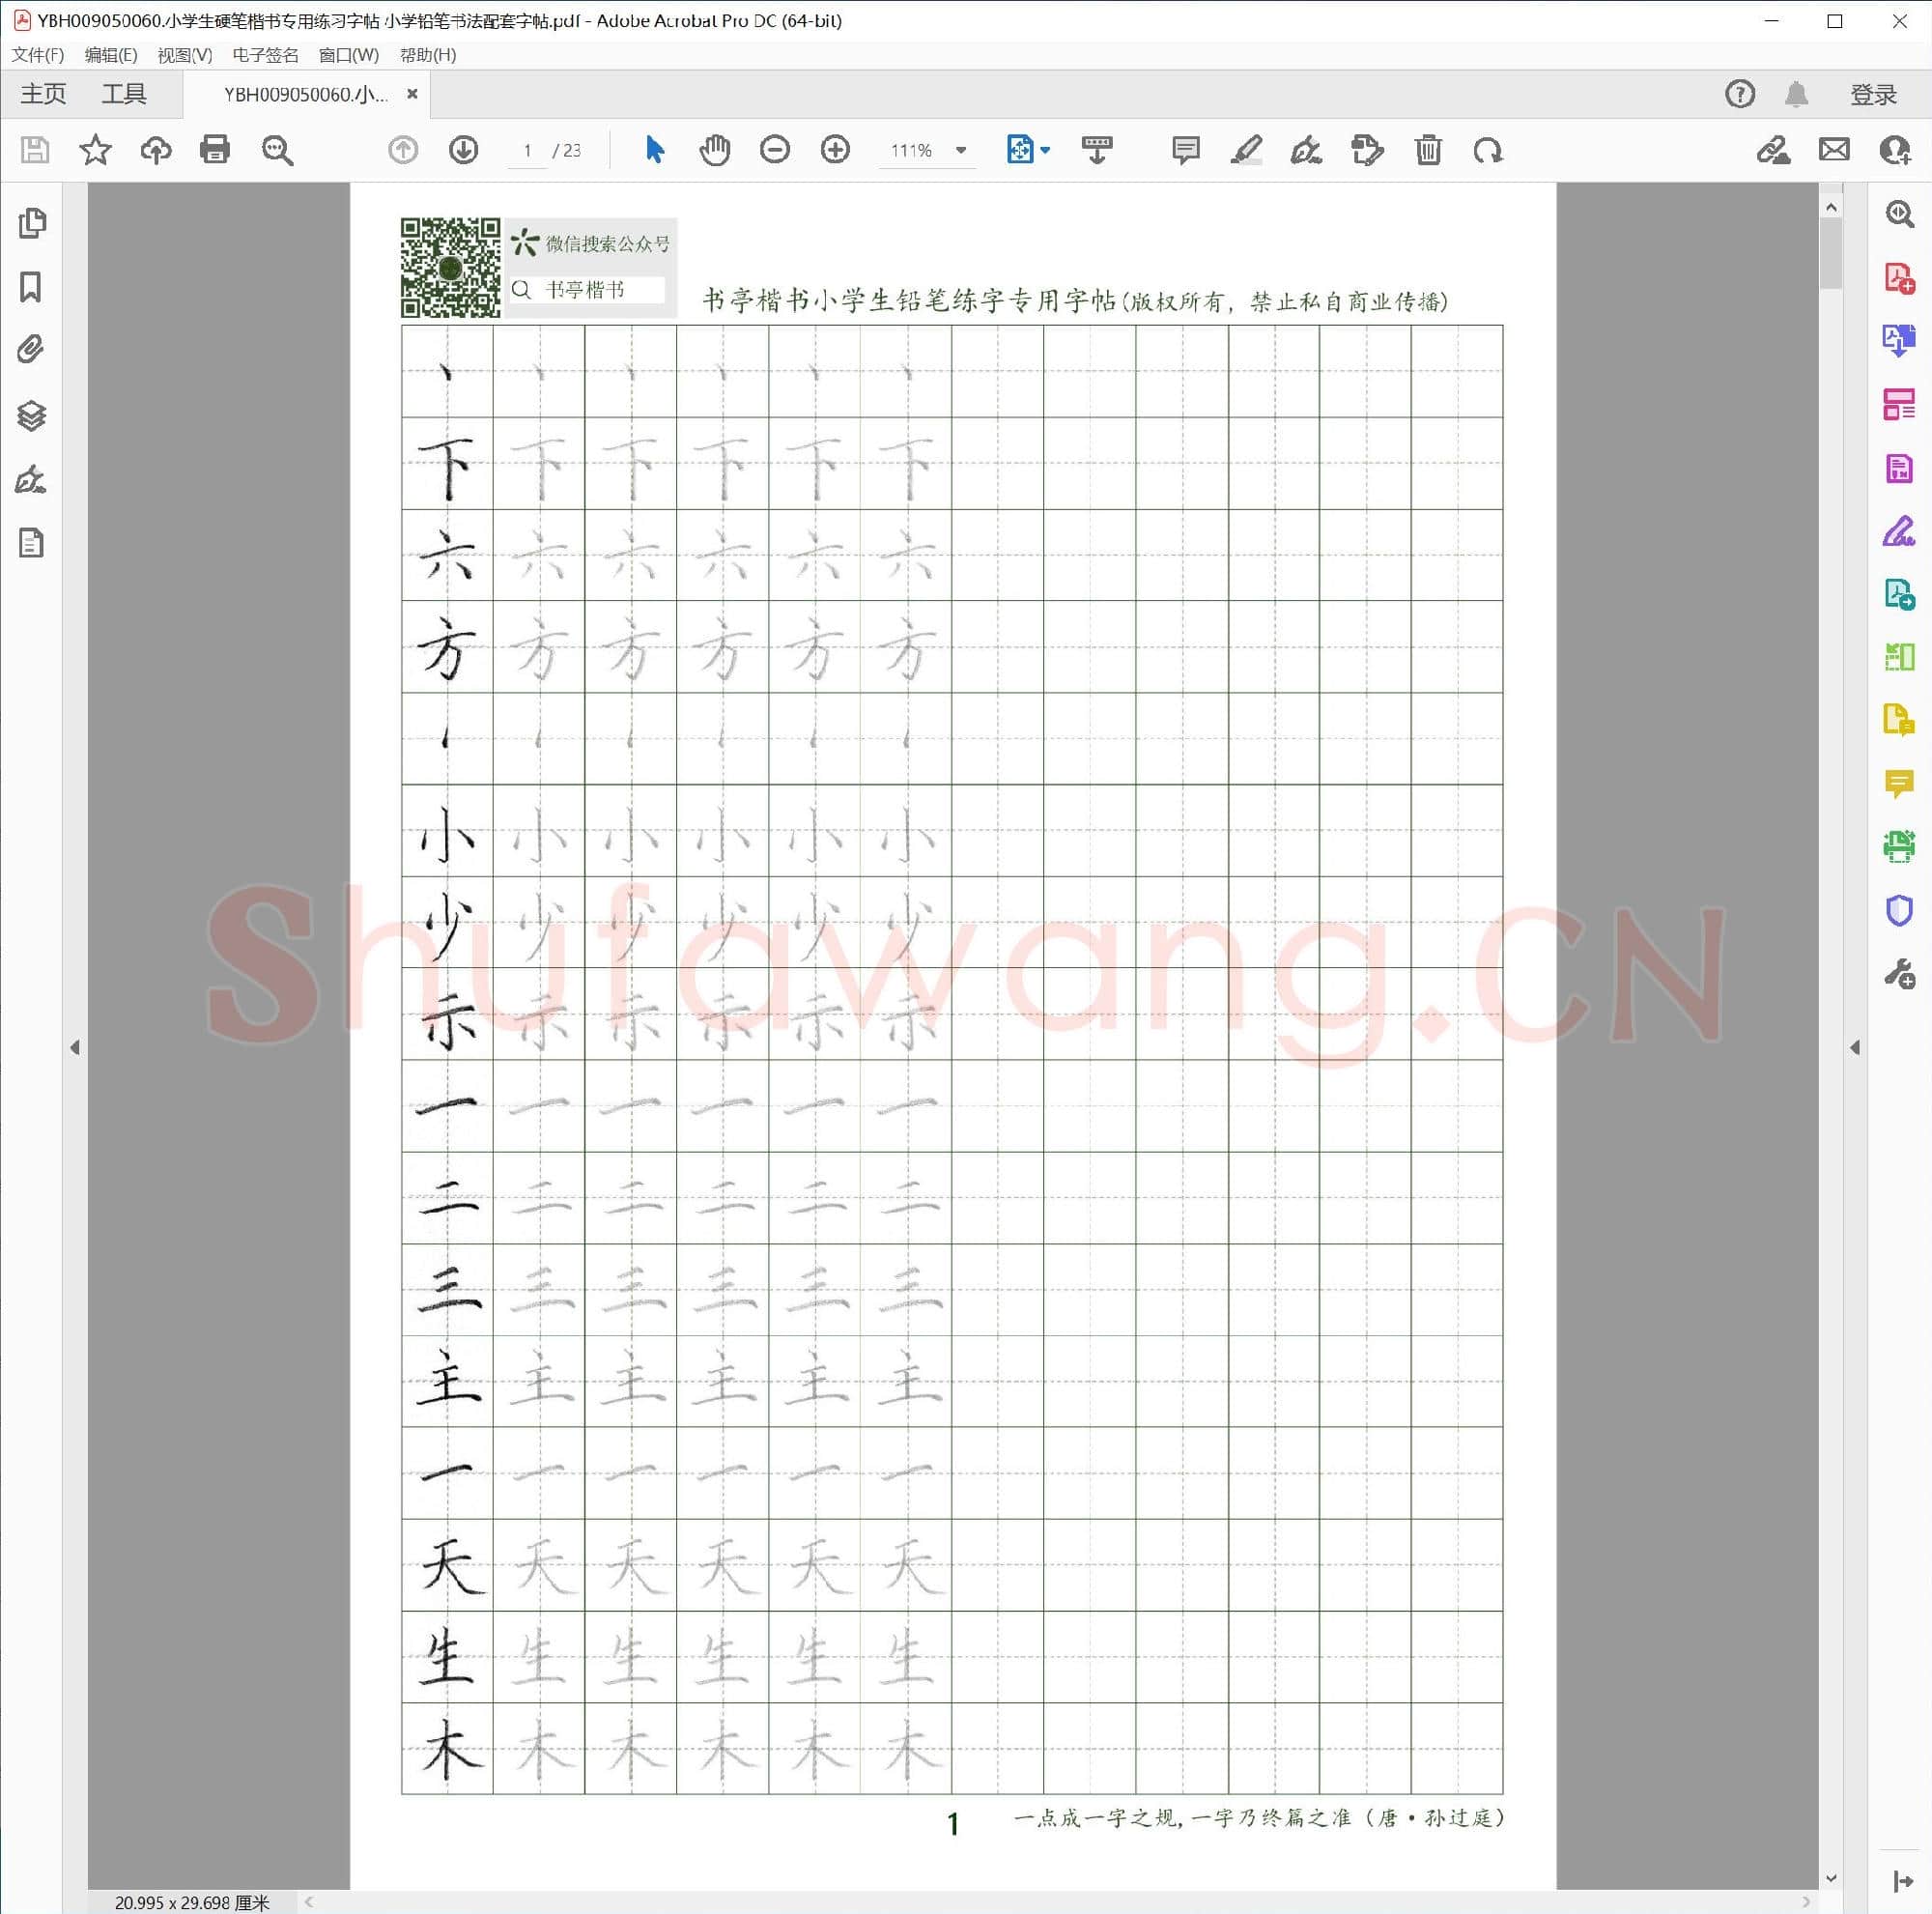Select the highlight text tool
1932x1914 pixels.
point(1246,150)
